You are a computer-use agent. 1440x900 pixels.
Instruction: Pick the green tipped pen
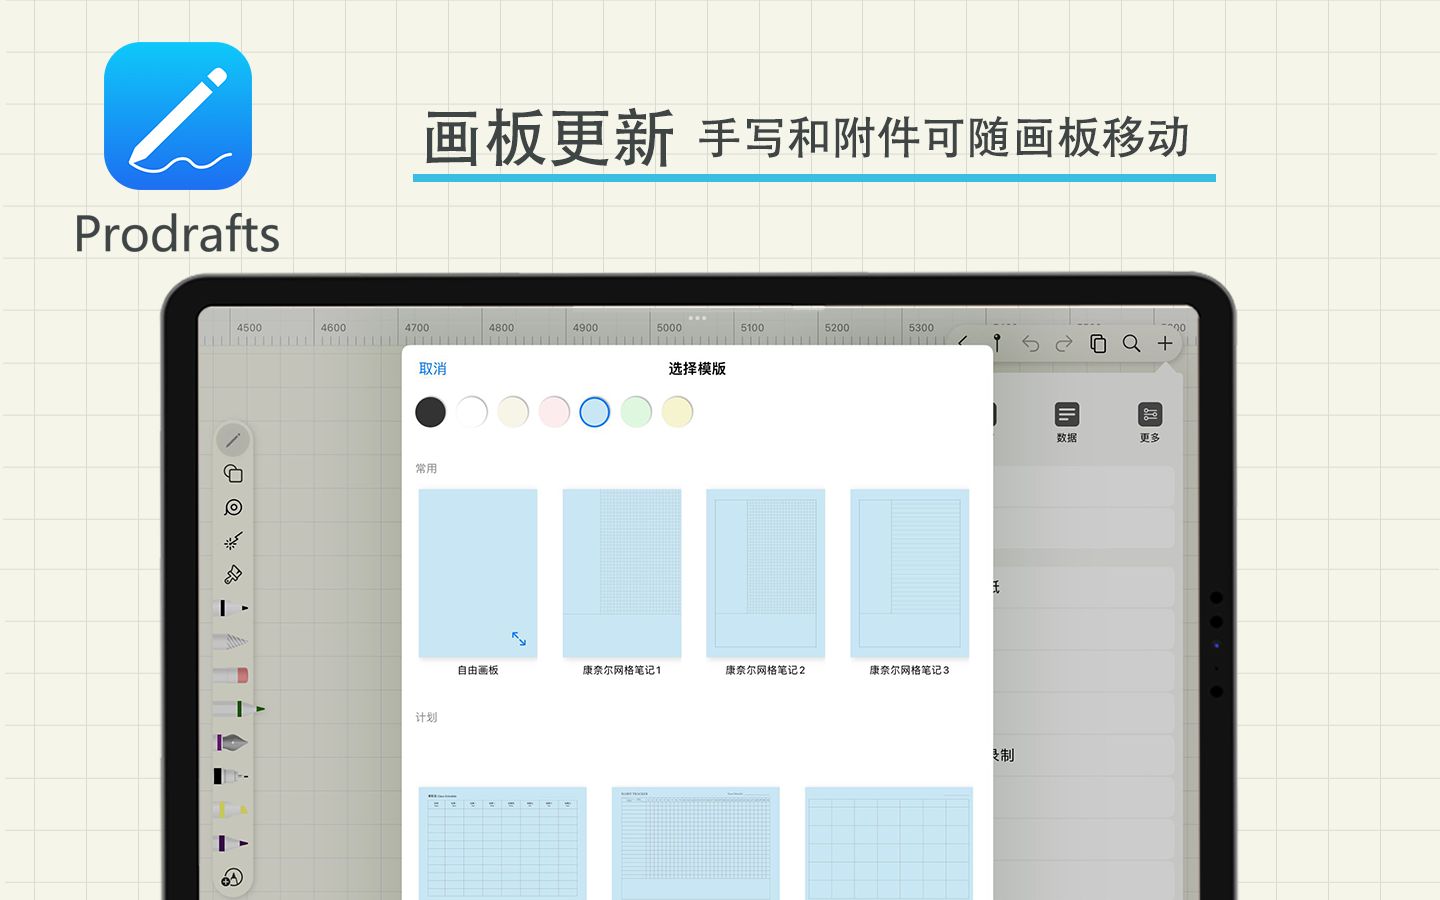238,708
